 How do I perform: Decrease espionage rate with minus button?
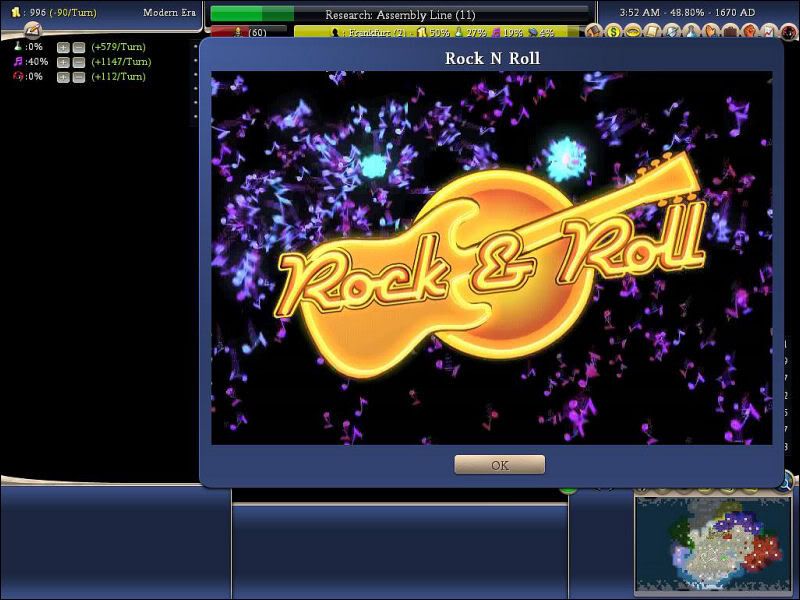tap(79, 77)
